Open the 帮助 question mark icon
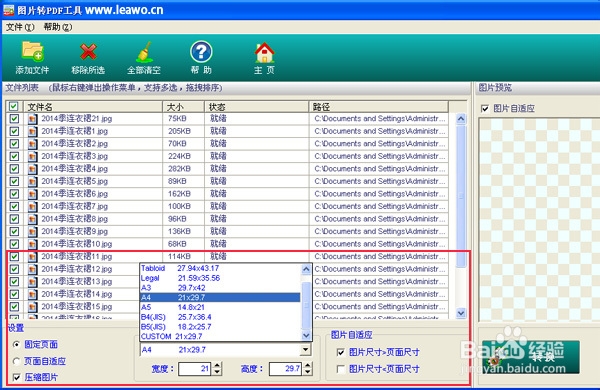Screen dimensions: 600x390 click(201, 52)
